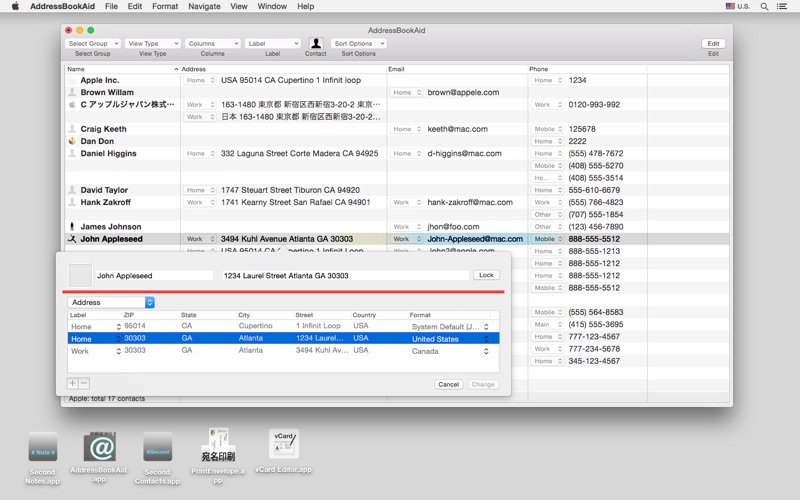Screen dimensions: 800x500
Task: Open the Second Notes.app desktop icon
Action: [43, 447]
